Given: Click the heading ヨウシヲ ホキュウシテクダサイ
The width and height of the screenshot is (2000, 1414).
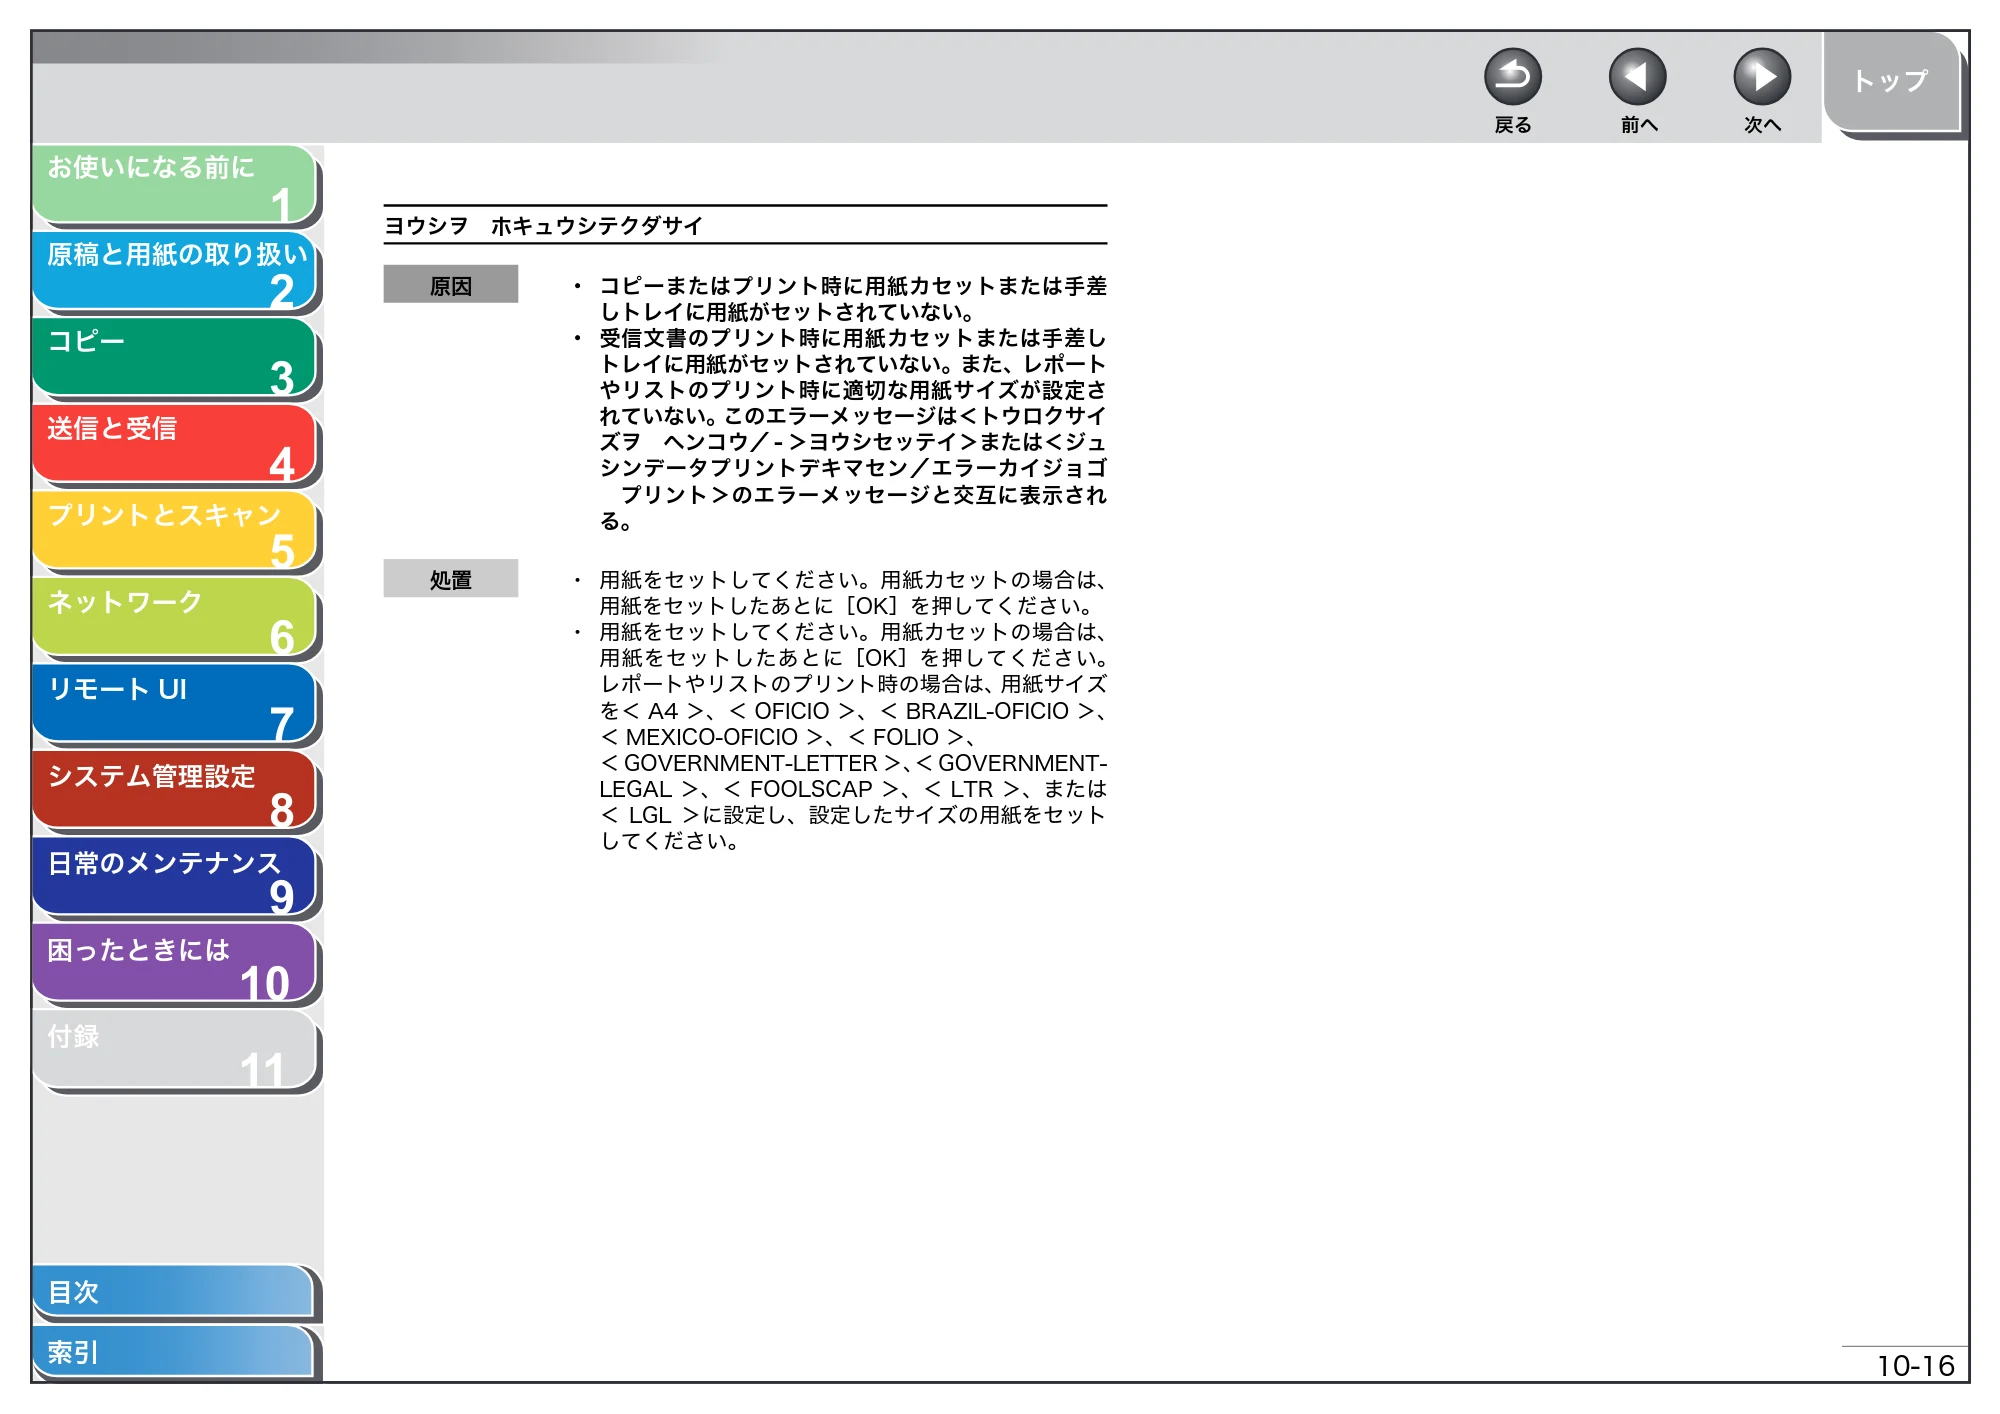Looking at the screenshot, I should [544, 226].
